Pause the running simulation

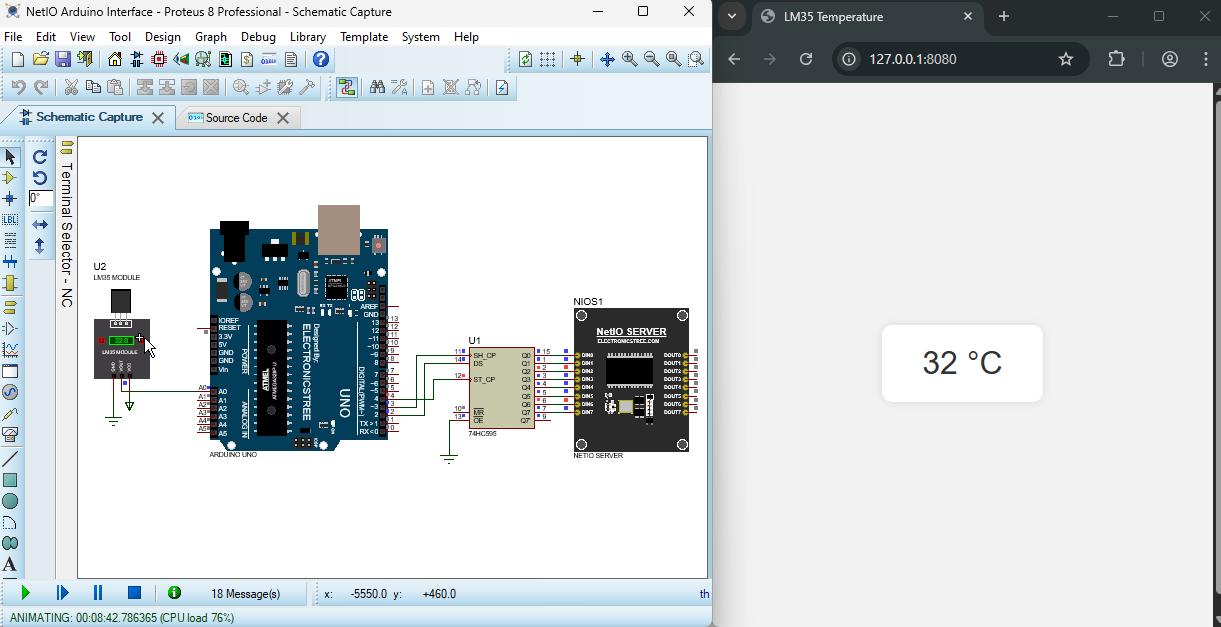tap(98, 593)
